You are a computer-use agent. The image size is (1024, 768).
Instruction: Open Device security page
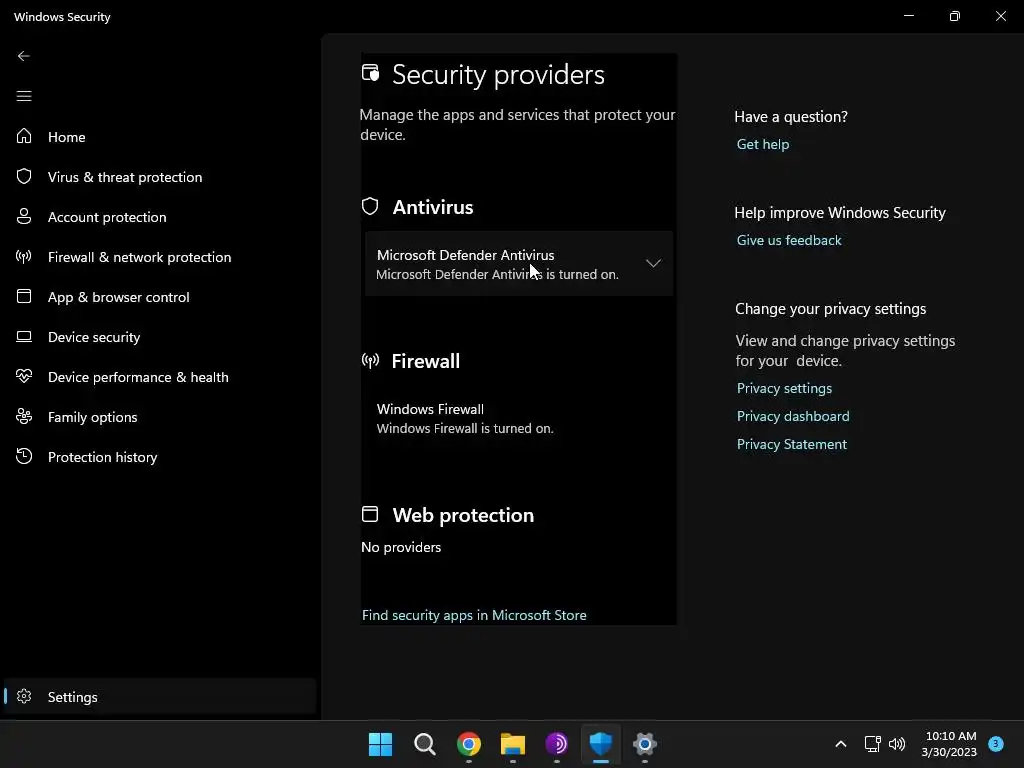click(160, 337)
